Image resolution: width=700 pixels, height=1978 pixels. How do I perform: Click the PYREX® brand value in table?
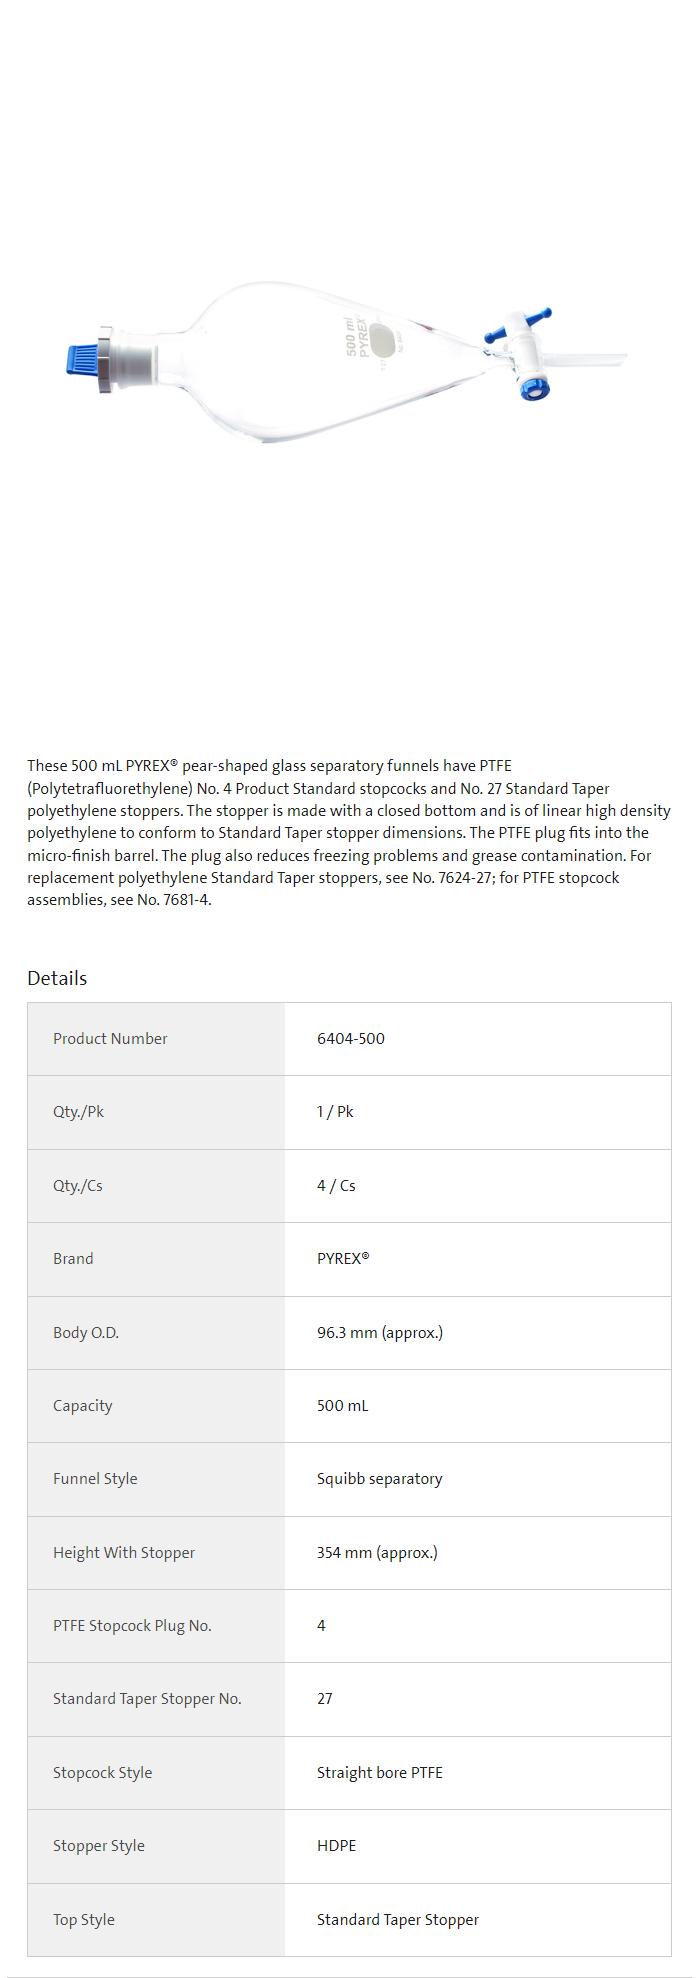coord(342,1258)
